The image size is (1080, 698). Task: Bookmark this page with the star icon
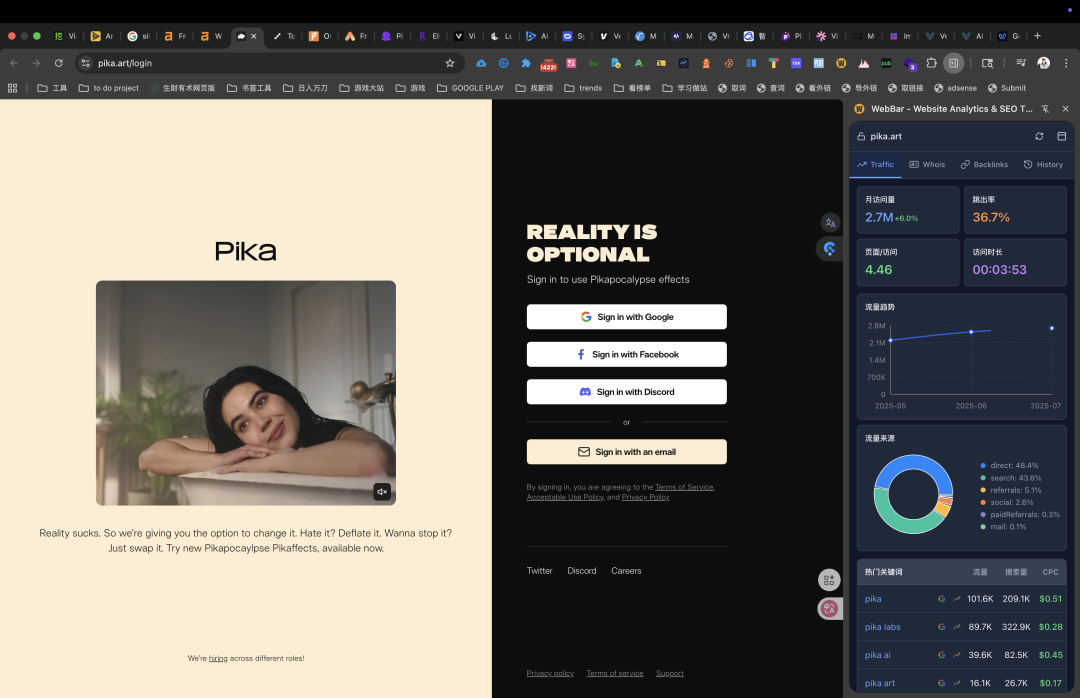pos(450,63)
